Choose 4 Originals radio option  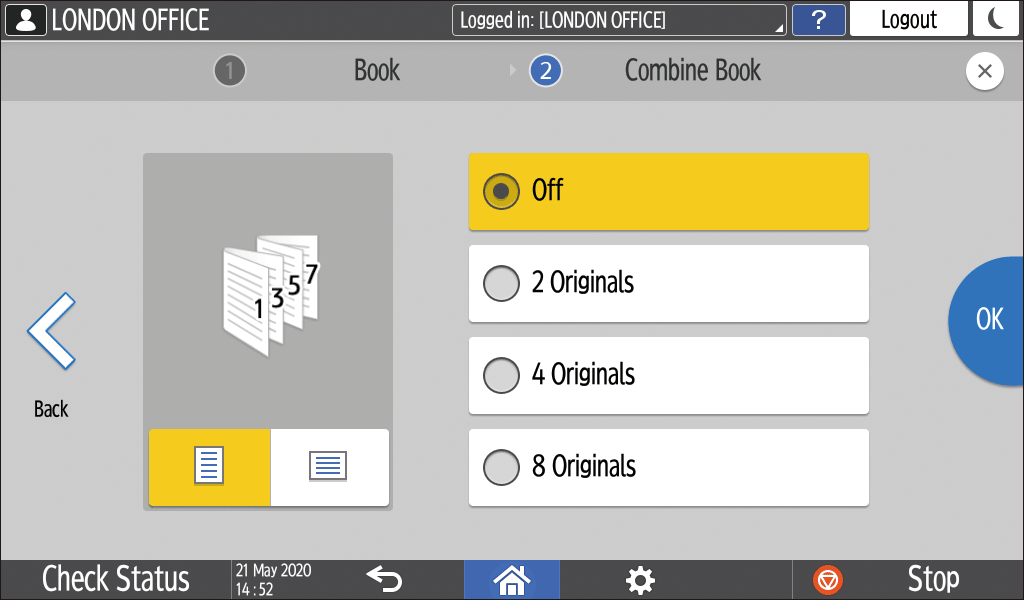[501, 375]
